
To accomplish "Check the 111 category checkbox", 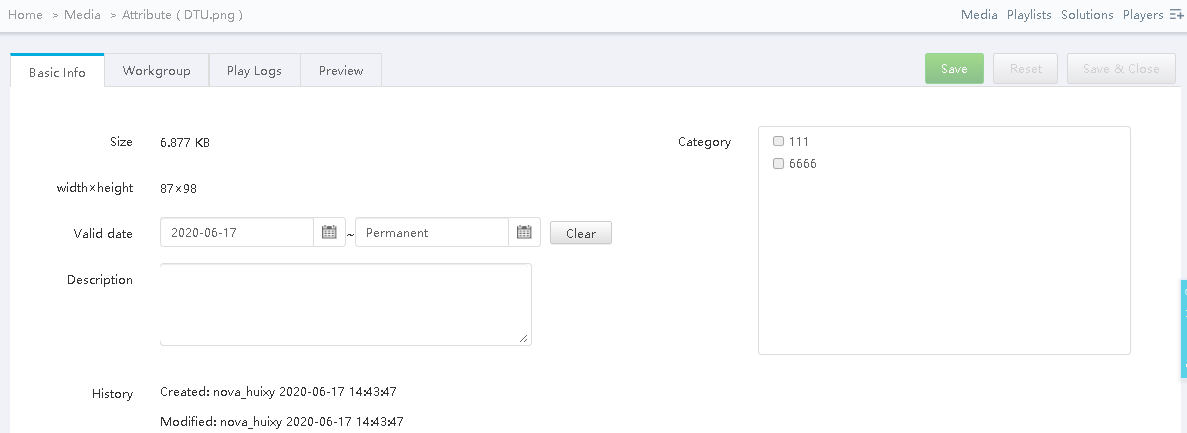I will click(x=778, y=141).
